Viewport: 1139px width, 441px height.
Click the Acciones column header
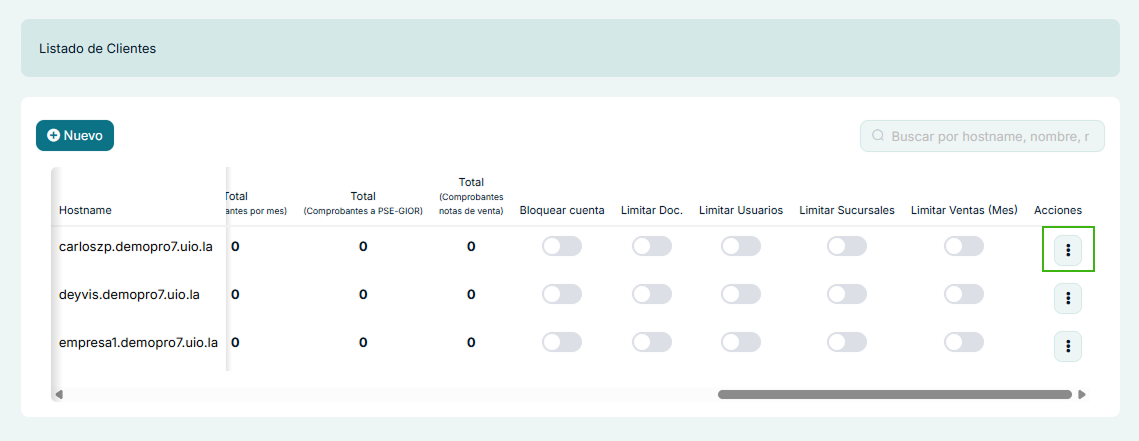pyautogui.click(x=1058, y=210)
